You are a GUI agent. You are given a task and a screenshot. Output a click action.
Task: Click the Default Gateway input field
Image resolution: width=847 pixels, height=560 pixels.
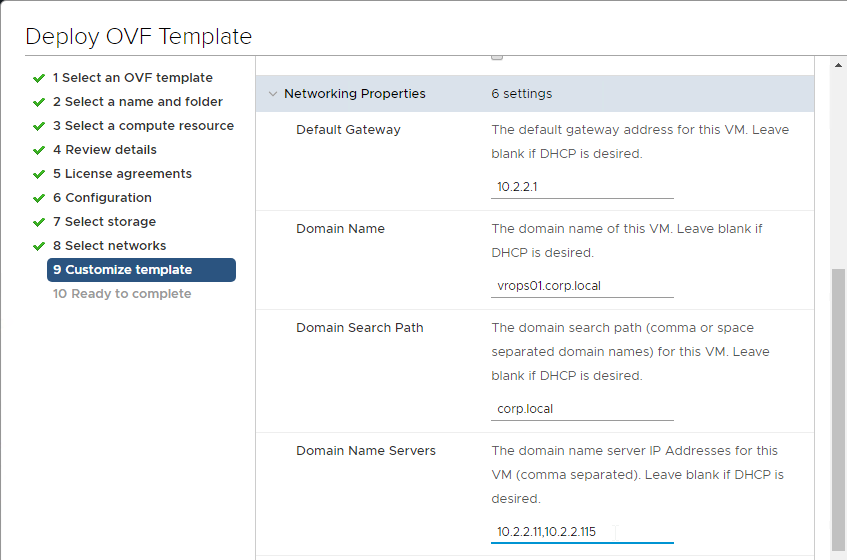582,187
